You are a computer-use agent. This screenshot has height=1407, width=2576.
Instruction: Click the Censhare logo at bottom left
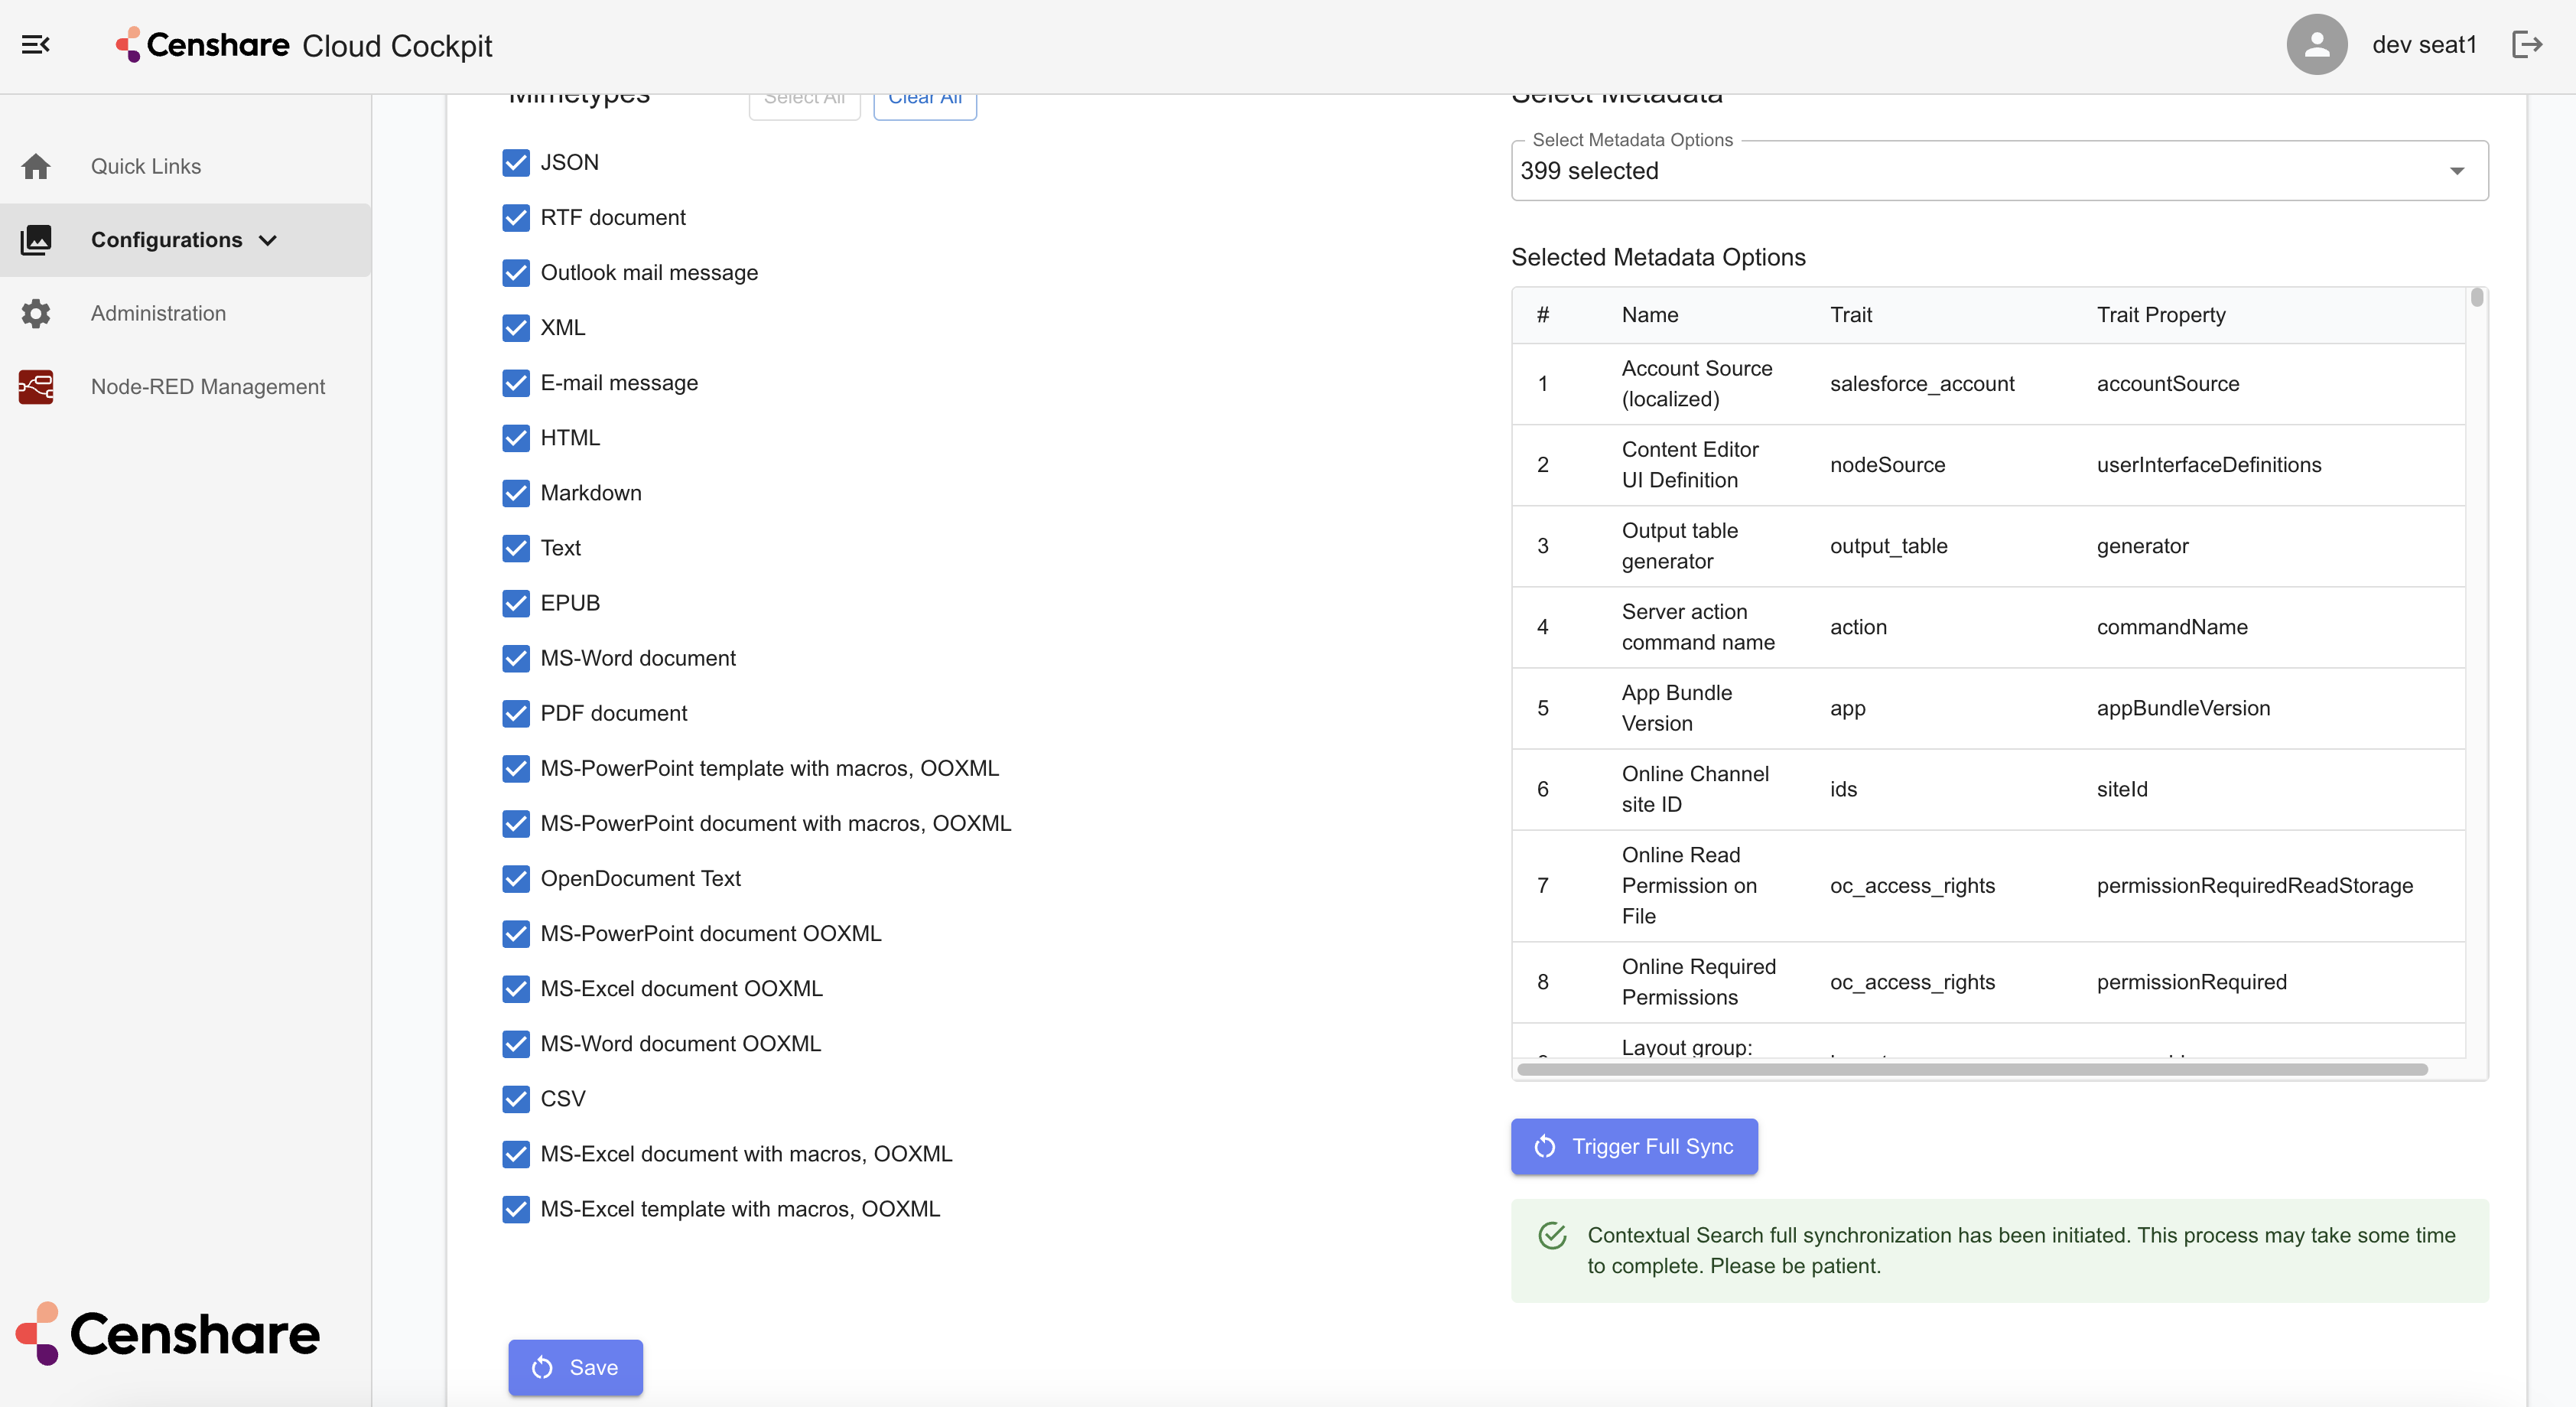pyautogui.click(x=166, y=1332)
